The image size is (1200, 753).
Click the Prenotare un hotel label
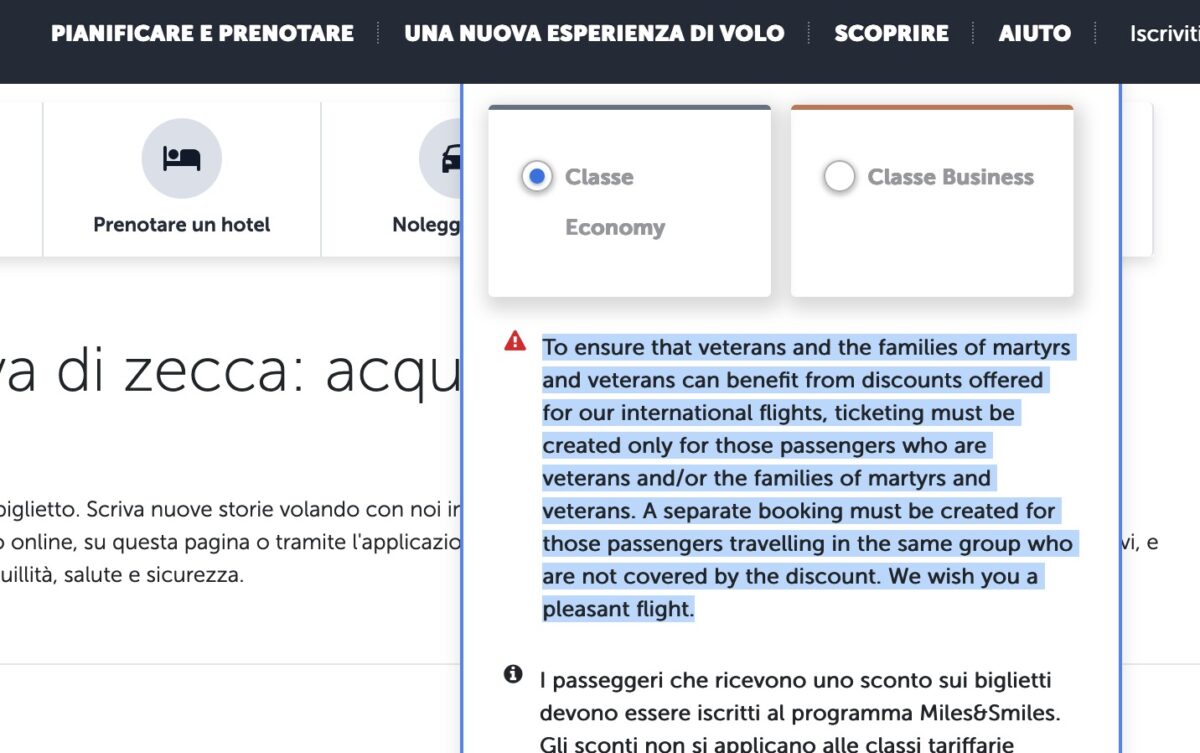click(x=182, y=224)
